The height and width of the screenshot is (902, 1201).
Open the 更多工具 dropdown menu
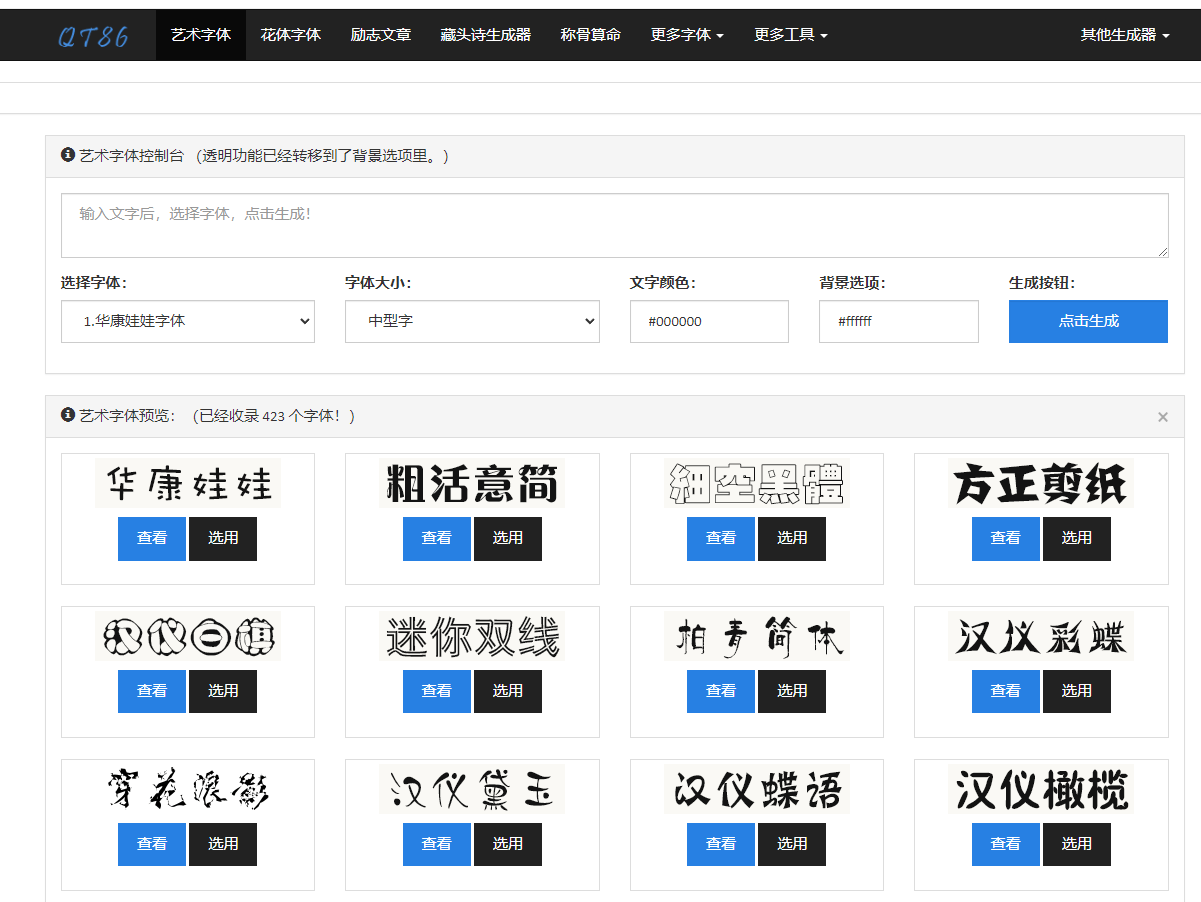790,34
